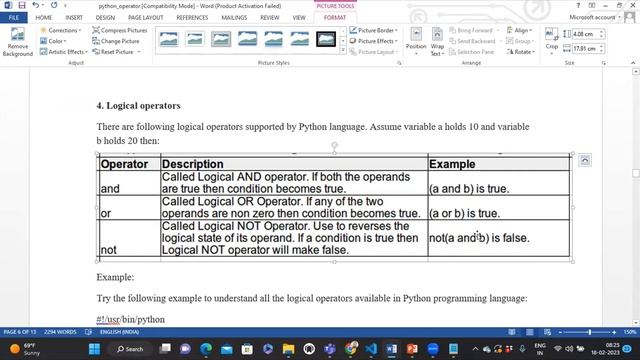
Task: Open the Corrections dropdown
Action: pyautogui.click(x=61, y=31)
